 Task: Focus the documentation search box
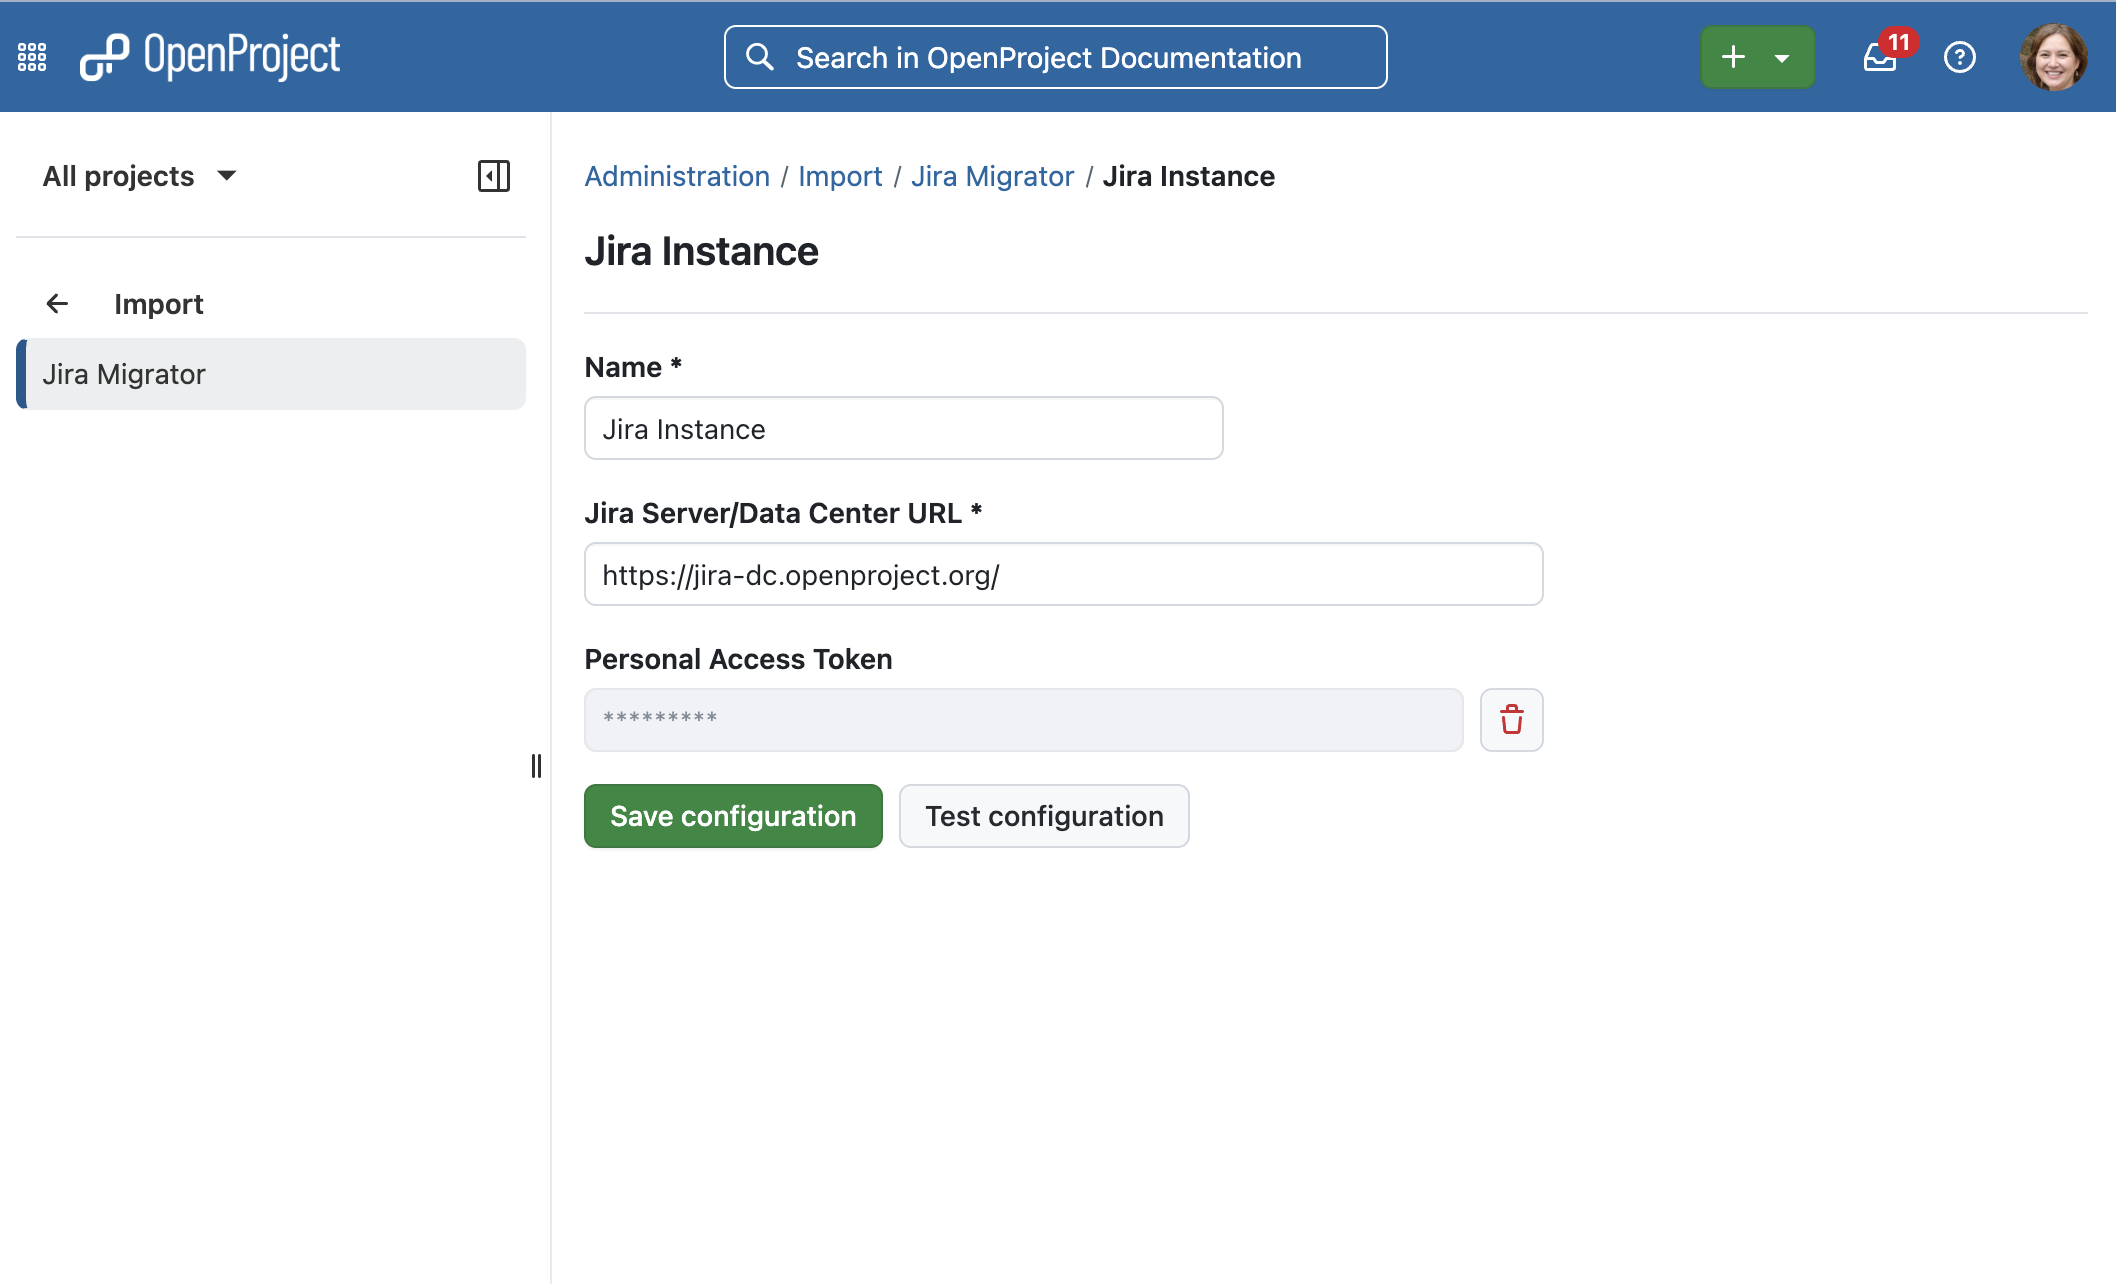(x=1056, y=57)
